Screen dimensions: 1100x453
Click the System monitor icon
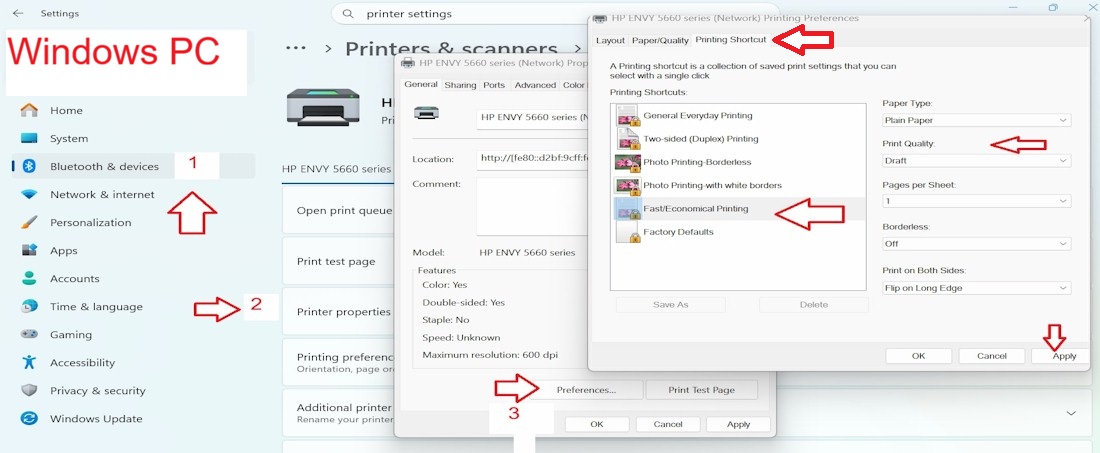[x=29, y=138]
